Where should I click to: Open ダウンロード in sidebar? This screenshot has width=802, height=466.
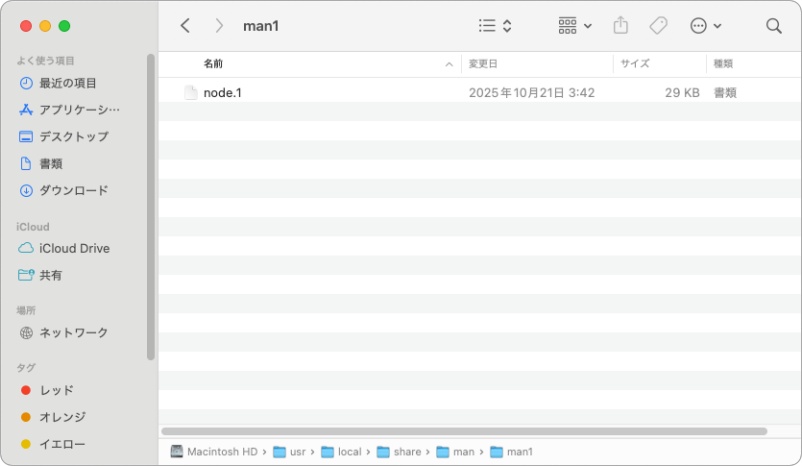point(73,191)
